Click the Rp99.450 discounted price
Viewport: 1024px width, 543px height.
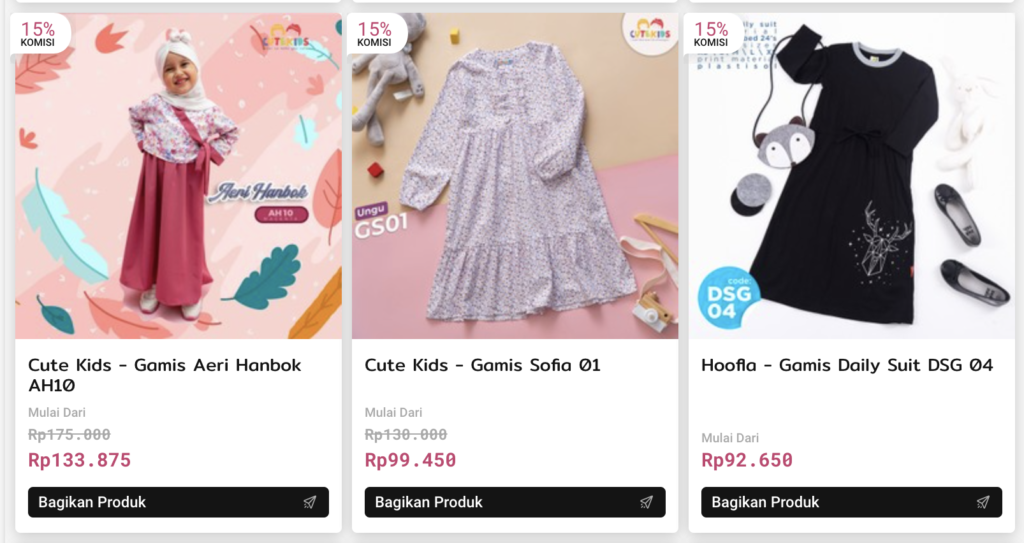[x=410, y=460]
